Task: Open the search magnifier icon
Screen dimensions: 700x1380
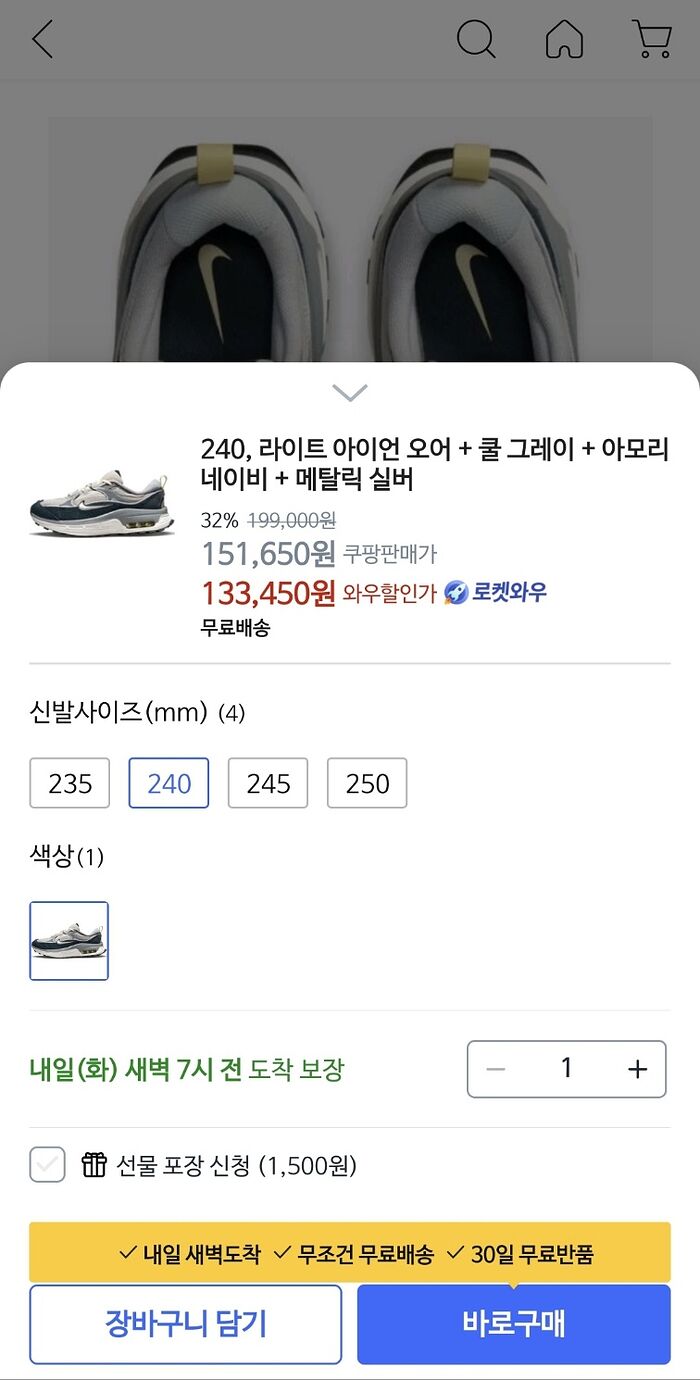Action: 476,40
